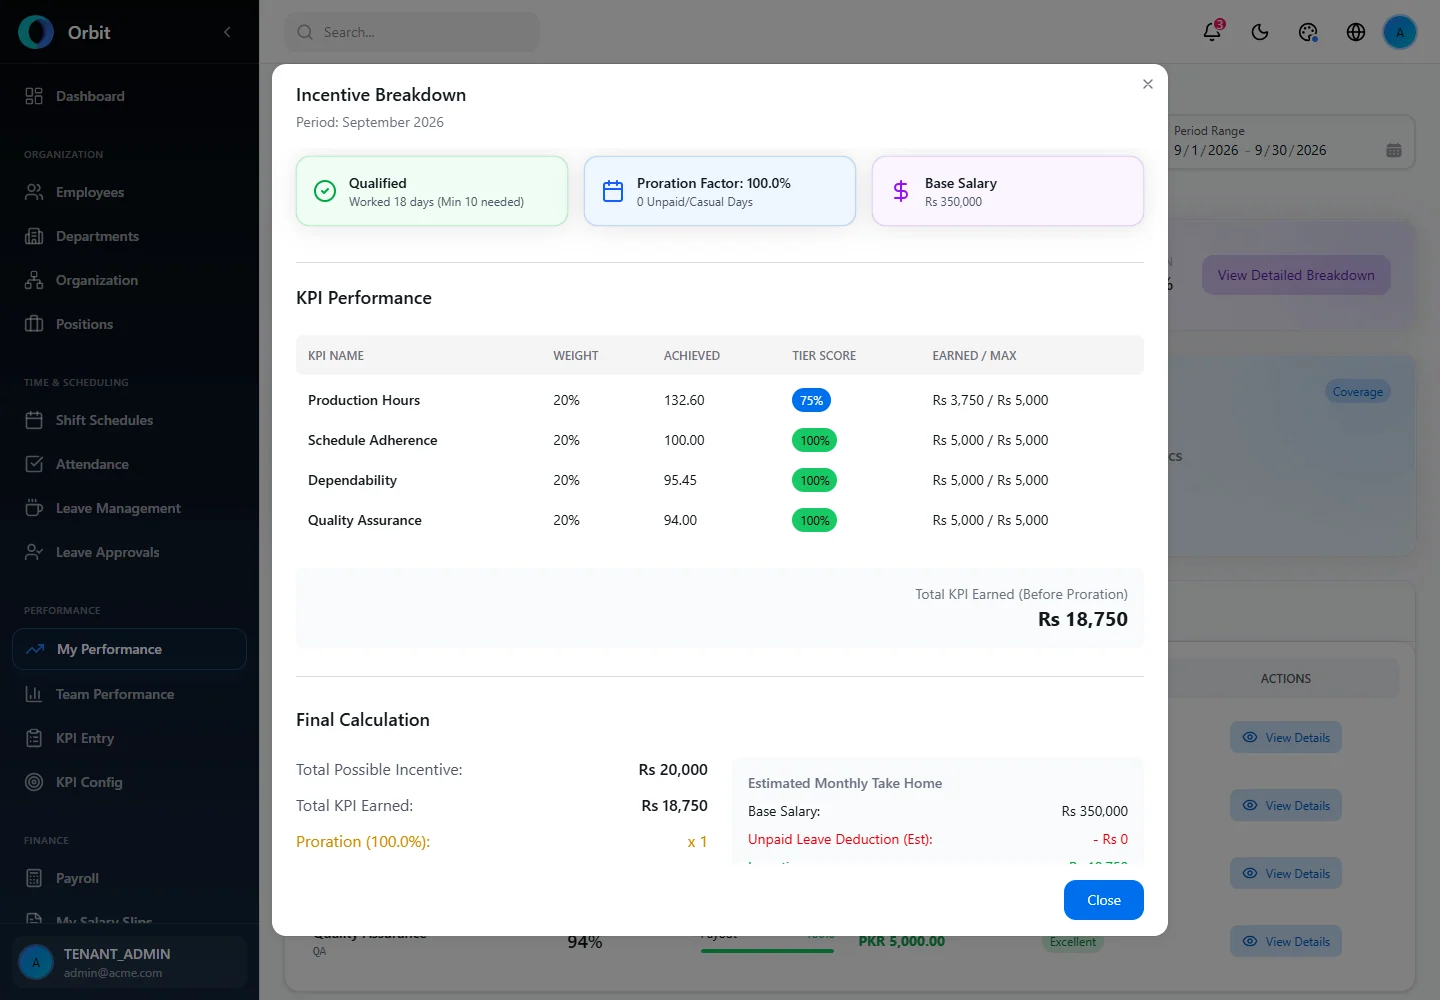Viewport: 1440px width, 1000px height.
Task: Click the Proration Factor calendar icon
Action: [613, 191]
